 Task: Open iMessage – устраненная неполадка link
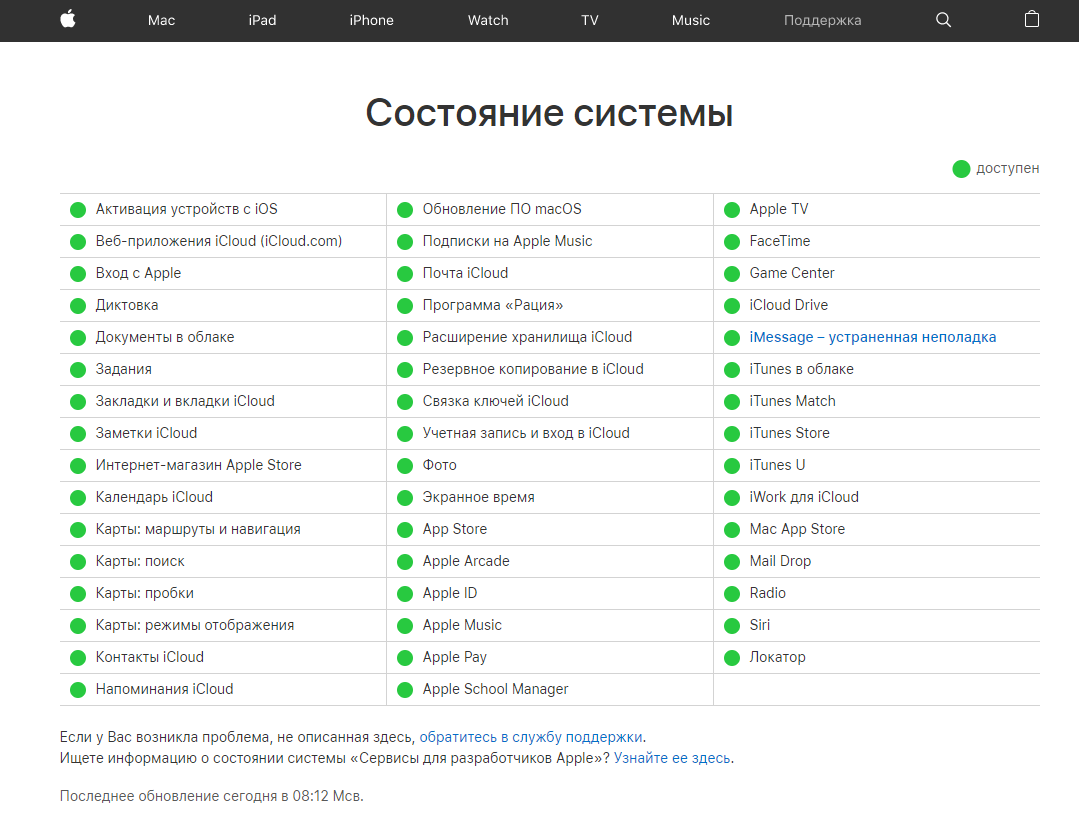(x=873, y=337)
